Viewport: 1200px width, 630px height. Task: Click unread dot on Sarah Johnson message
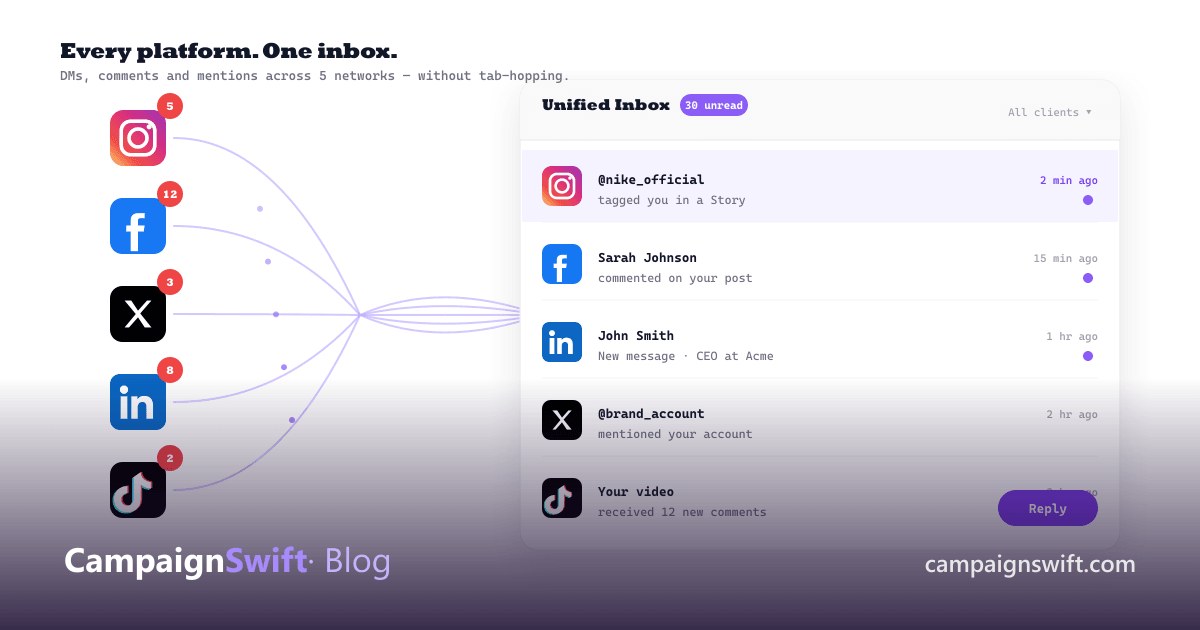pos(1088,278)
